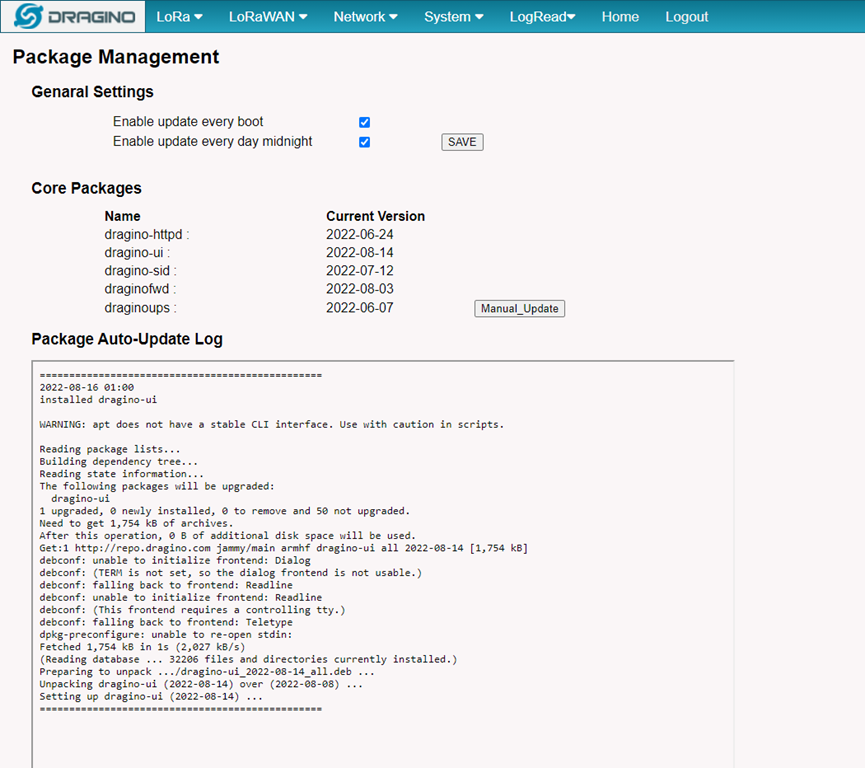
Task: Click inside the Package Auto-Update Log box
Action: coord(383,564)
